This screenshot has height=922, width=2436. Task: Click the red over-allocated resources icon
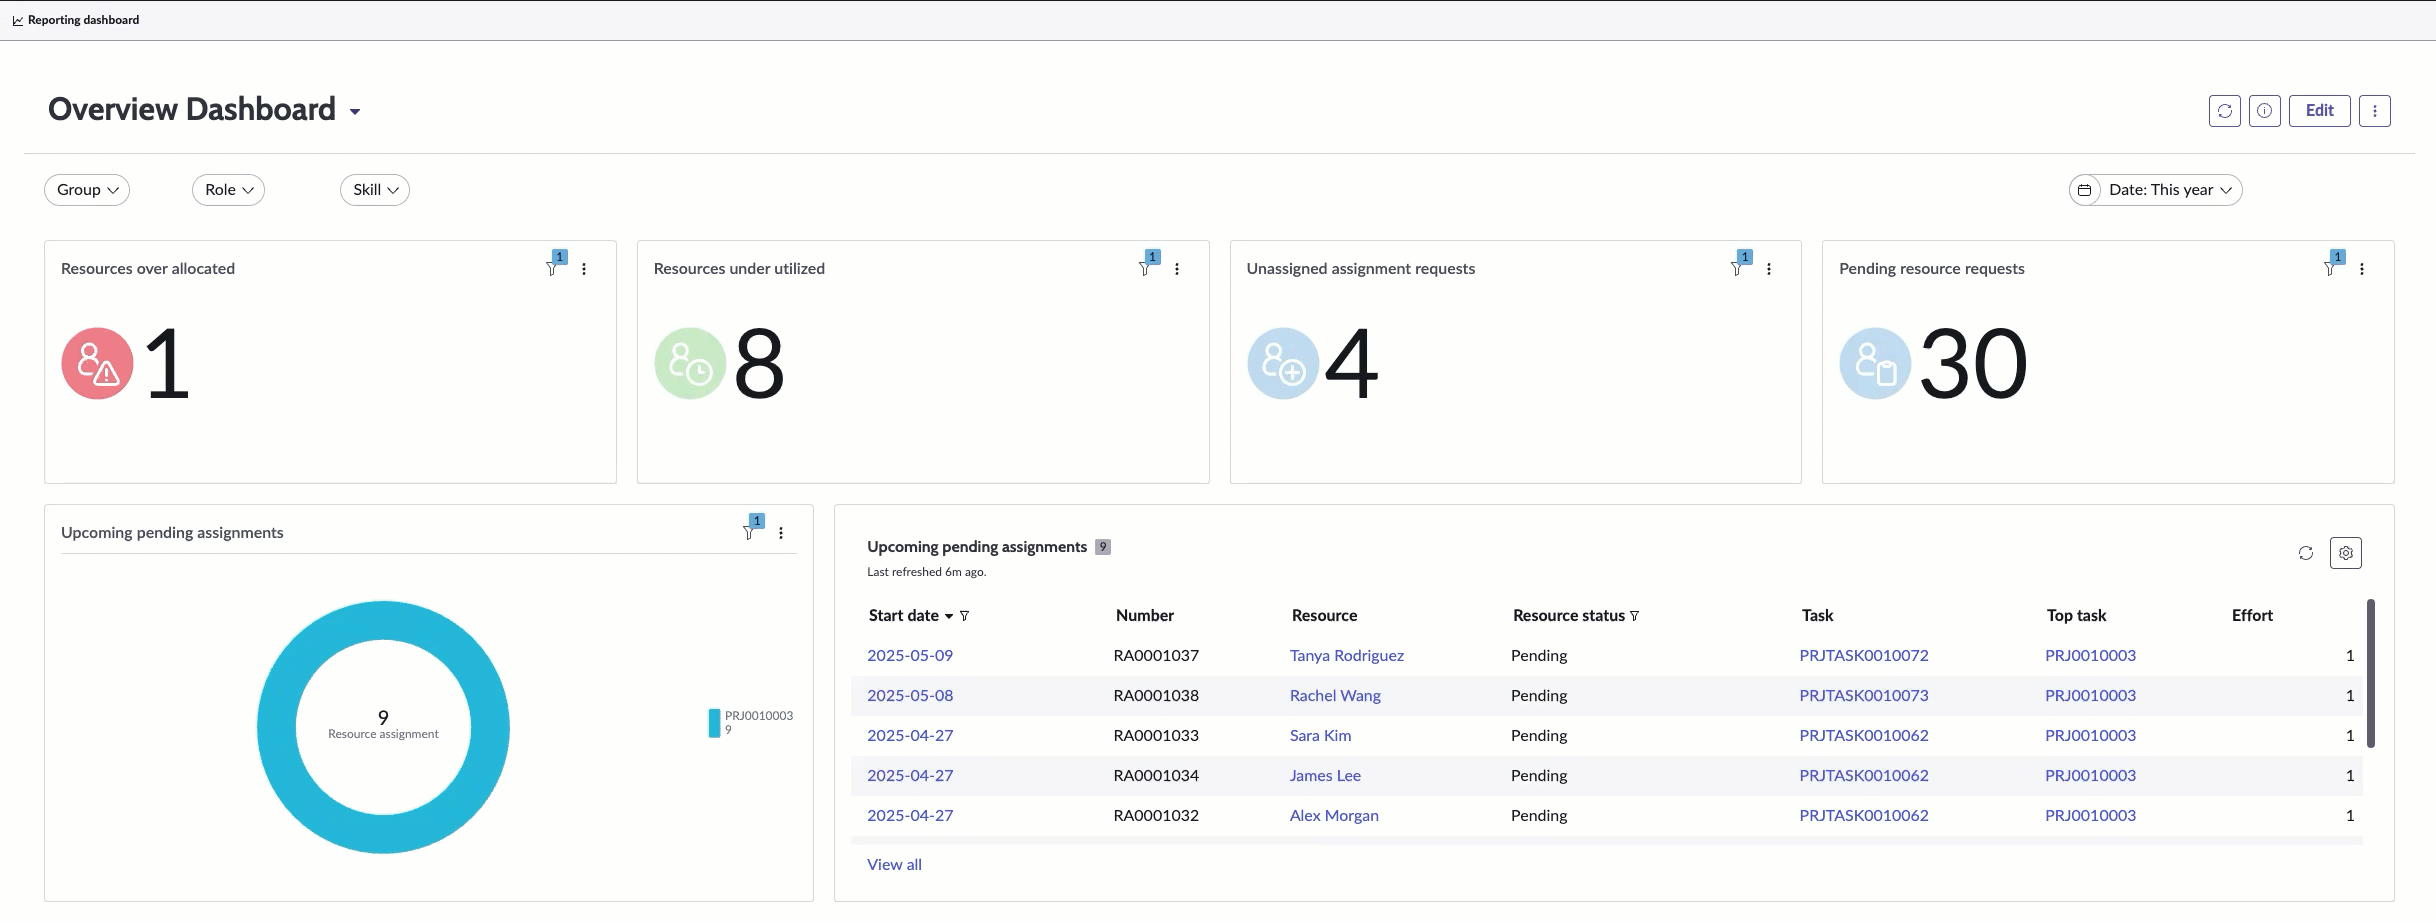[97, 364]
